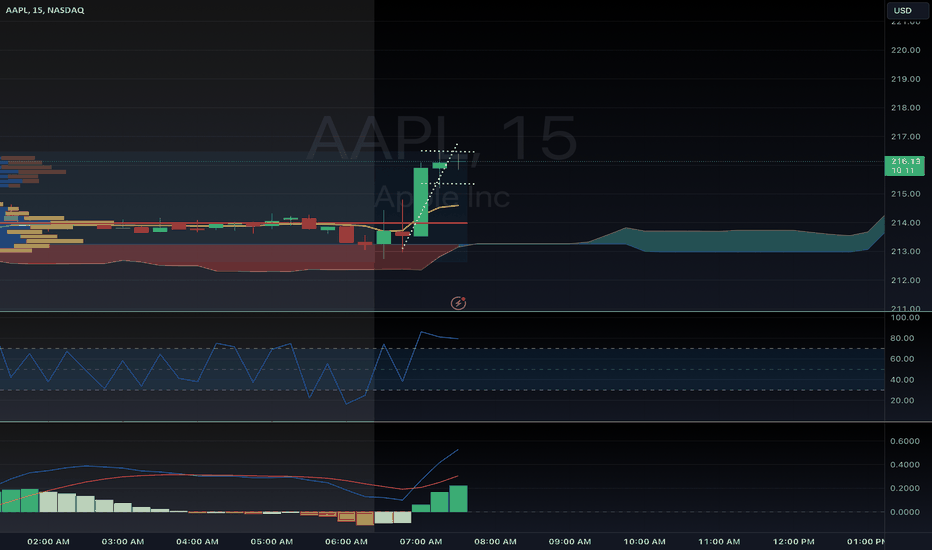Screen dimensions: 932x550
Task: Click the 07:00 AM time axis label
Action: point(421,542)
